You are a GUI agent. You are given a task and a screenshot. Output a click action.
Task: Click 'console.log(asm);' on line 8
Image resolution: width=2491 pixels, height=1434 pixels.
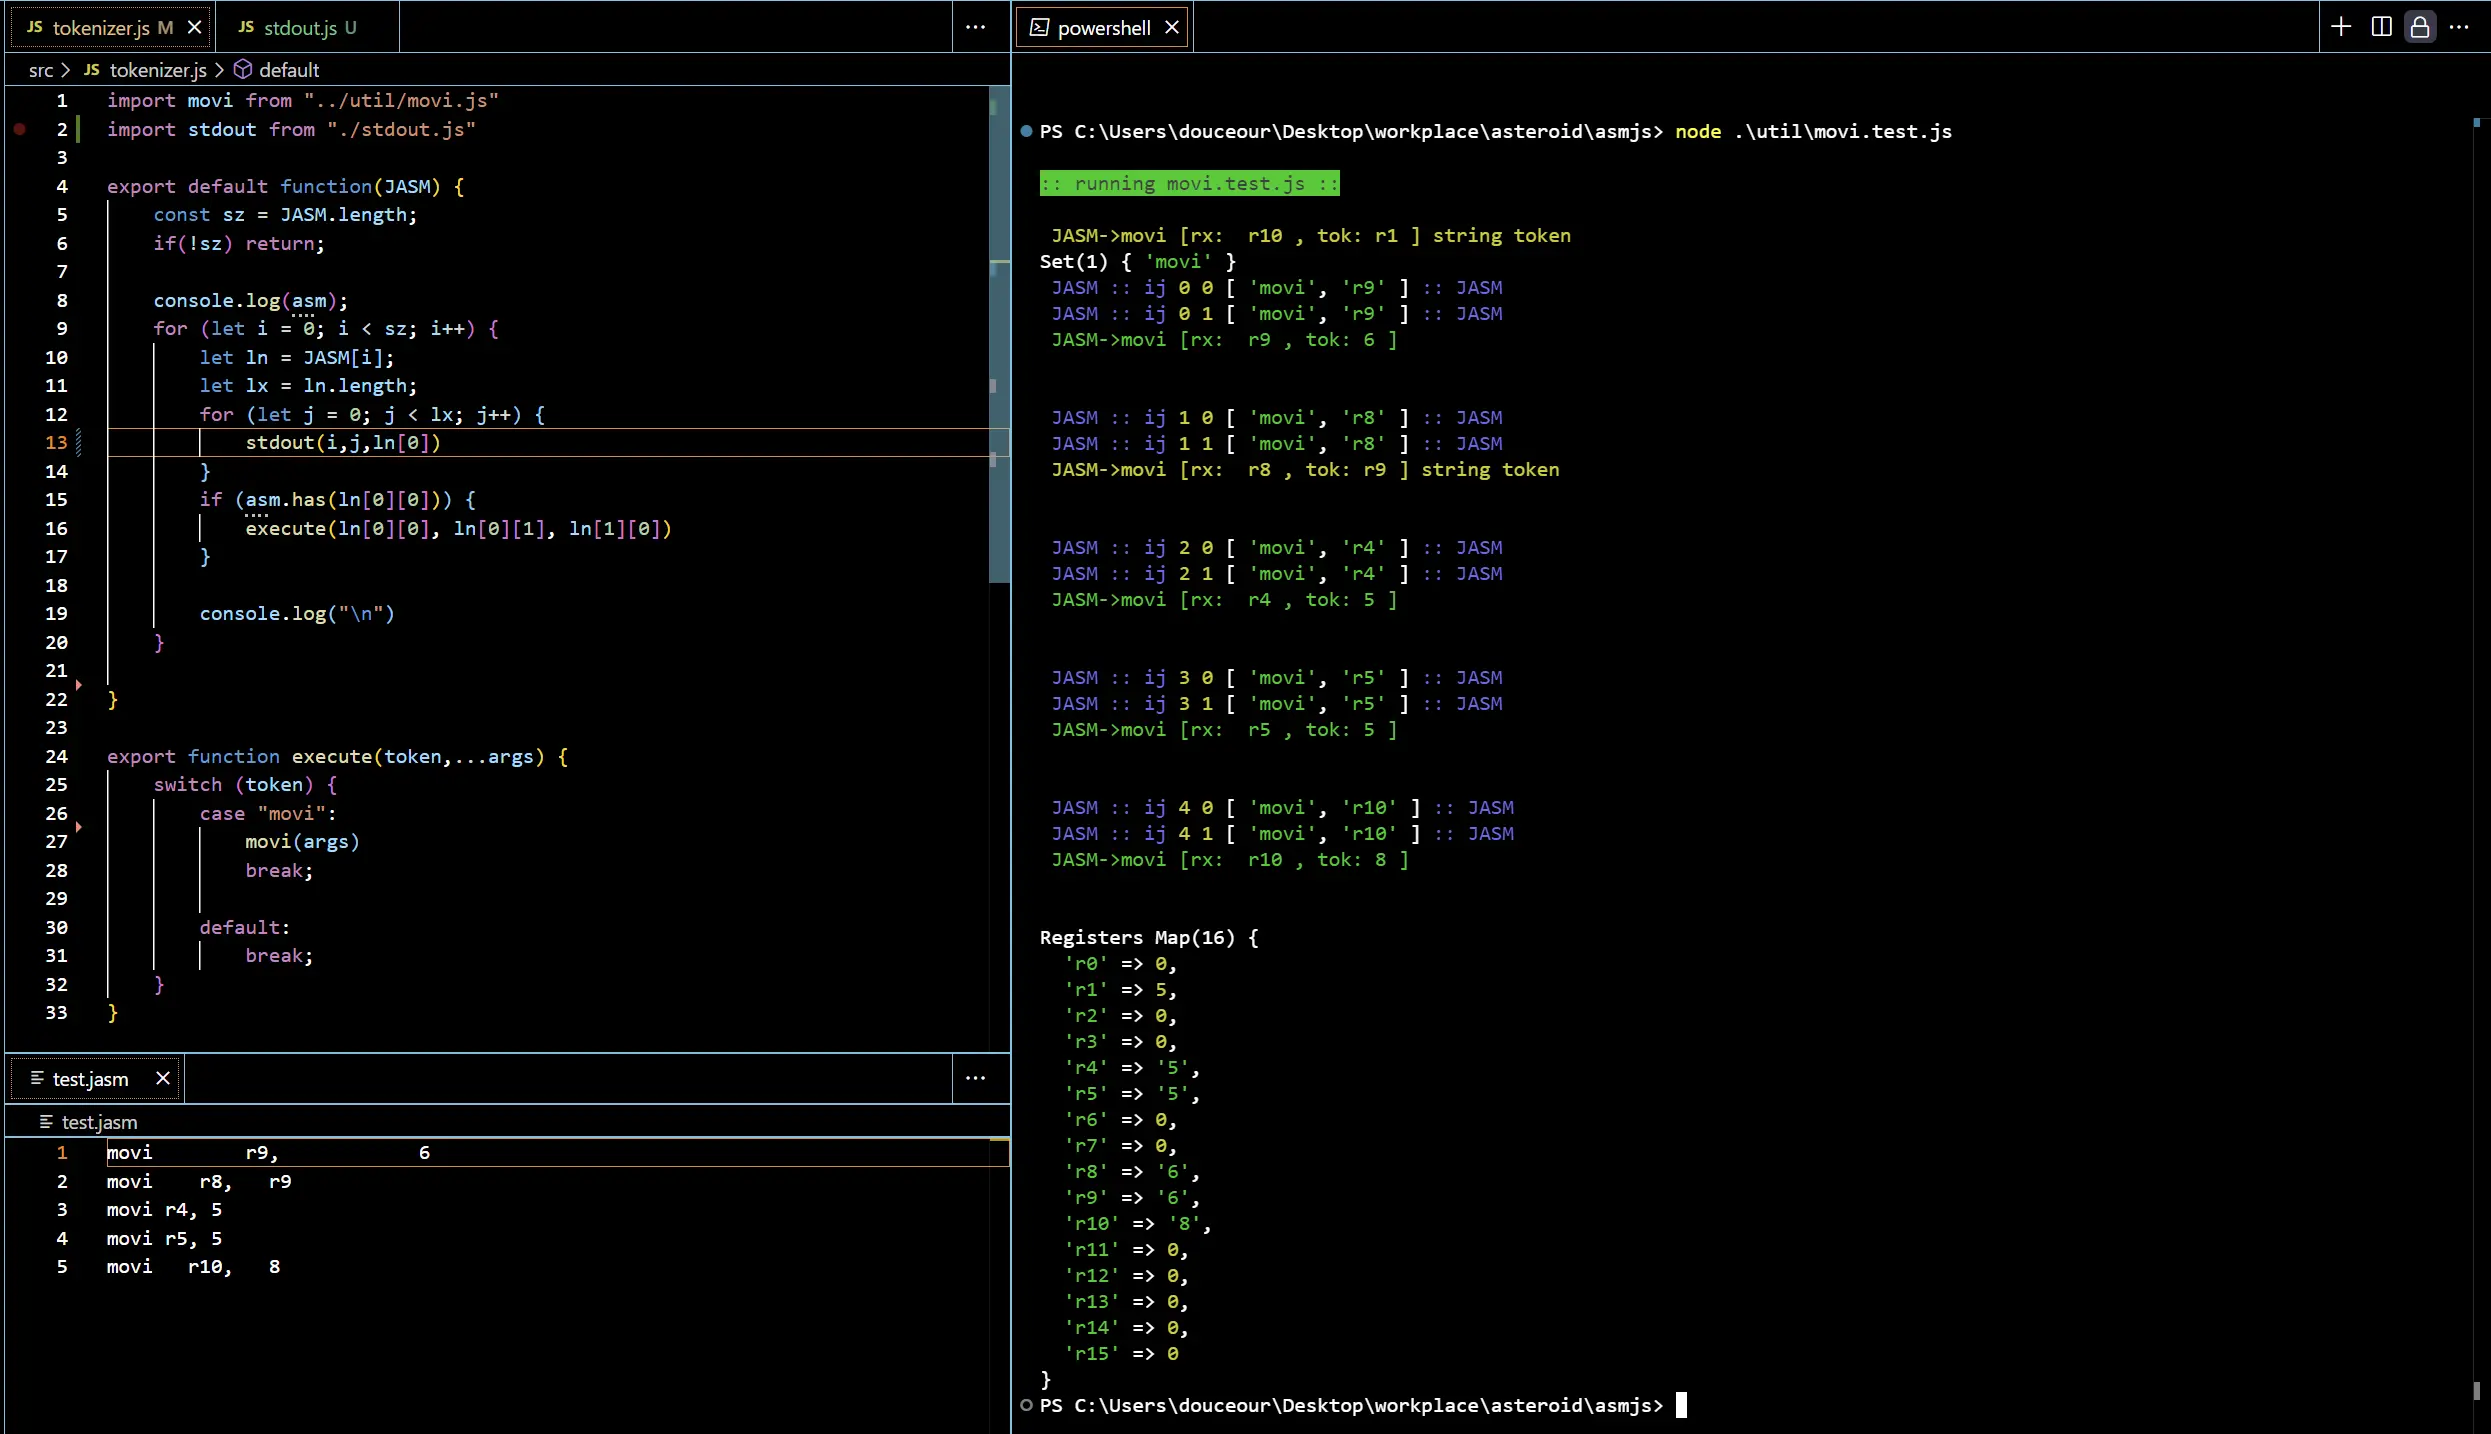click(x=251, y=300)
